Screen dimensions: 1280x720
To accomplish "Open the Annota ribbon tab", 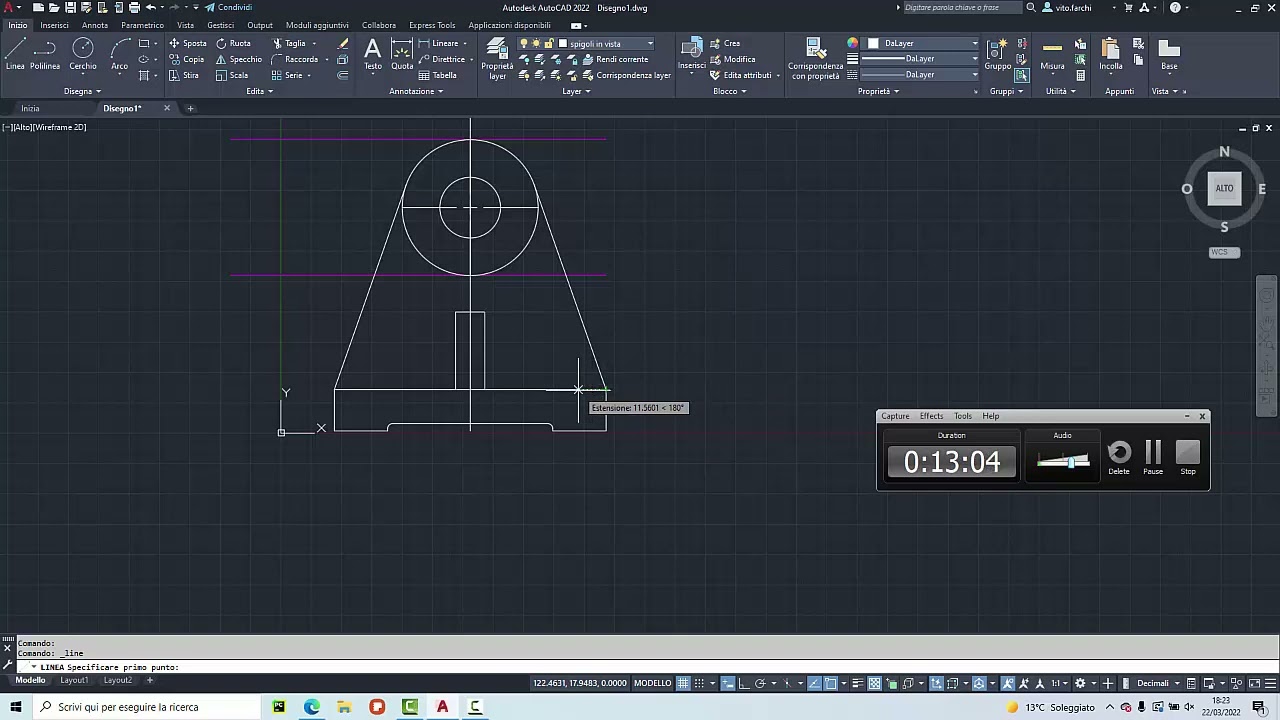I will click(95, 25).
